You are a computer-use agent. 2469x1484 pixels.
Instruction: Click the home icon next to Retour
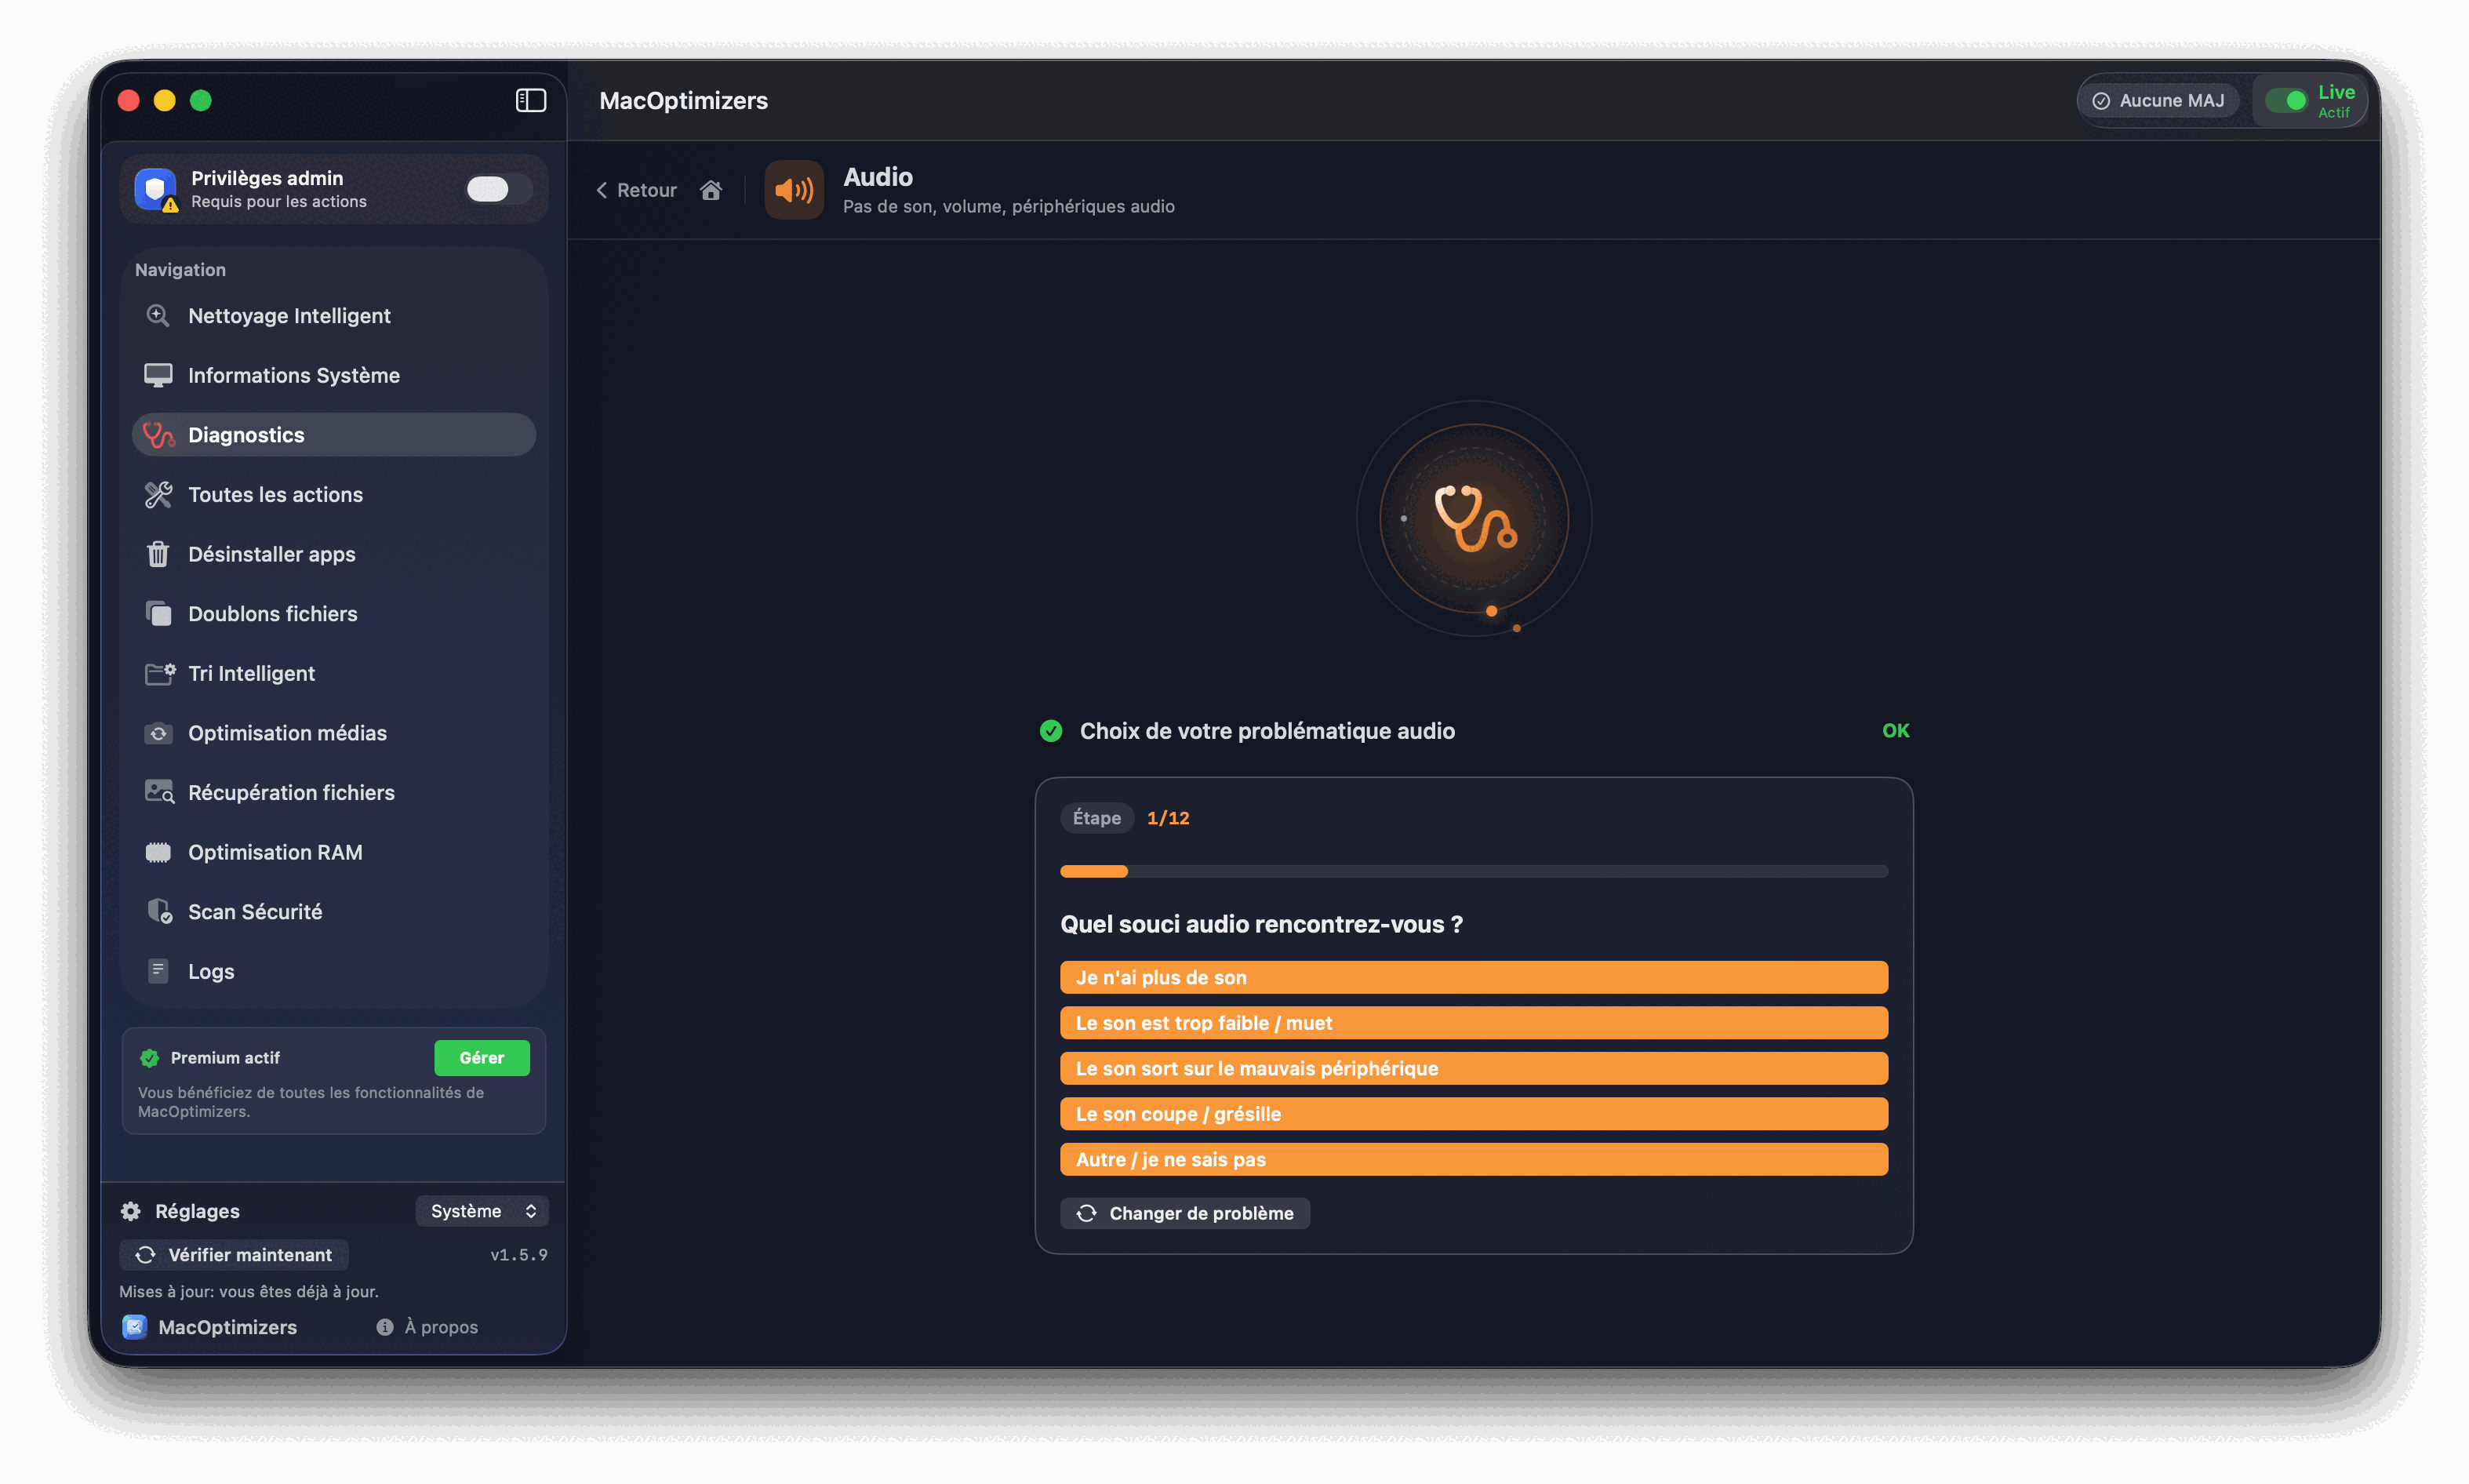[711, 190]
